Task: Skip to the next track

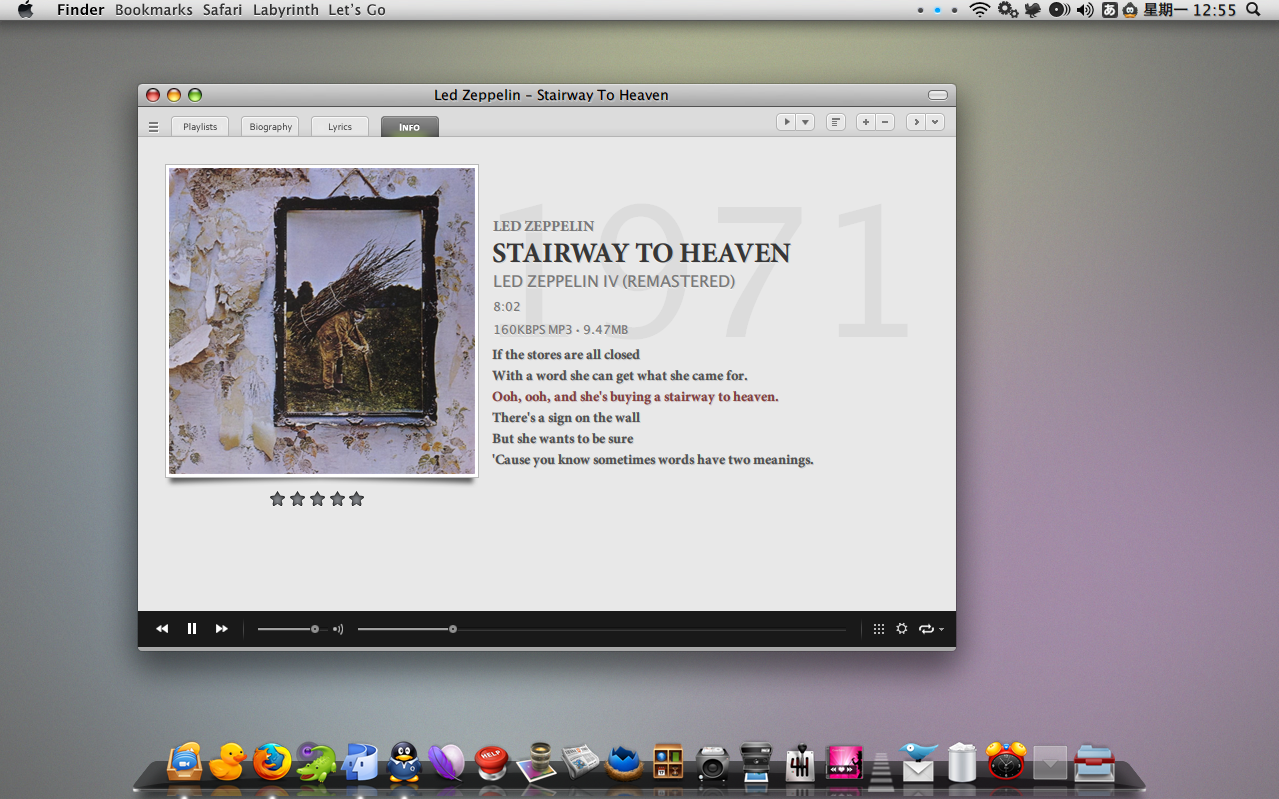Action: click(222, 629)
